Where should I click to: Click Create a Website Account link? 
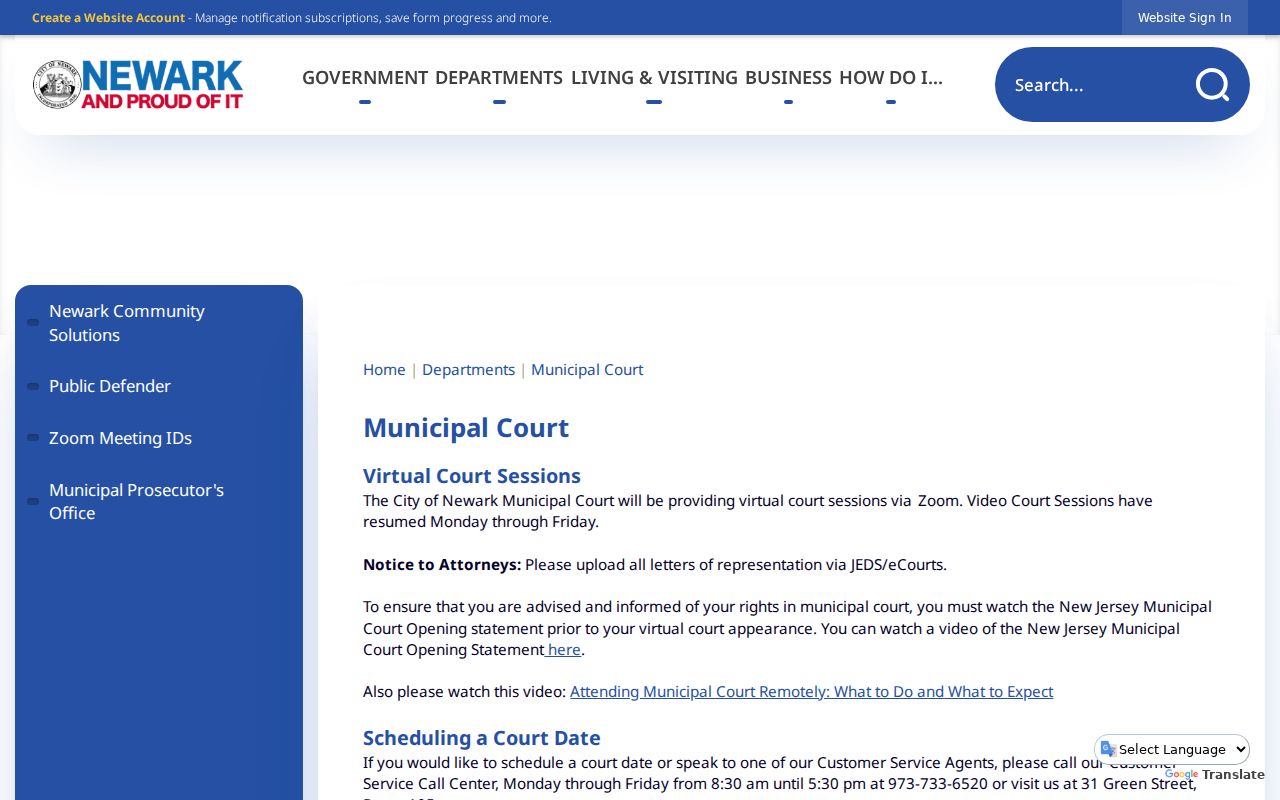(108, 18)
